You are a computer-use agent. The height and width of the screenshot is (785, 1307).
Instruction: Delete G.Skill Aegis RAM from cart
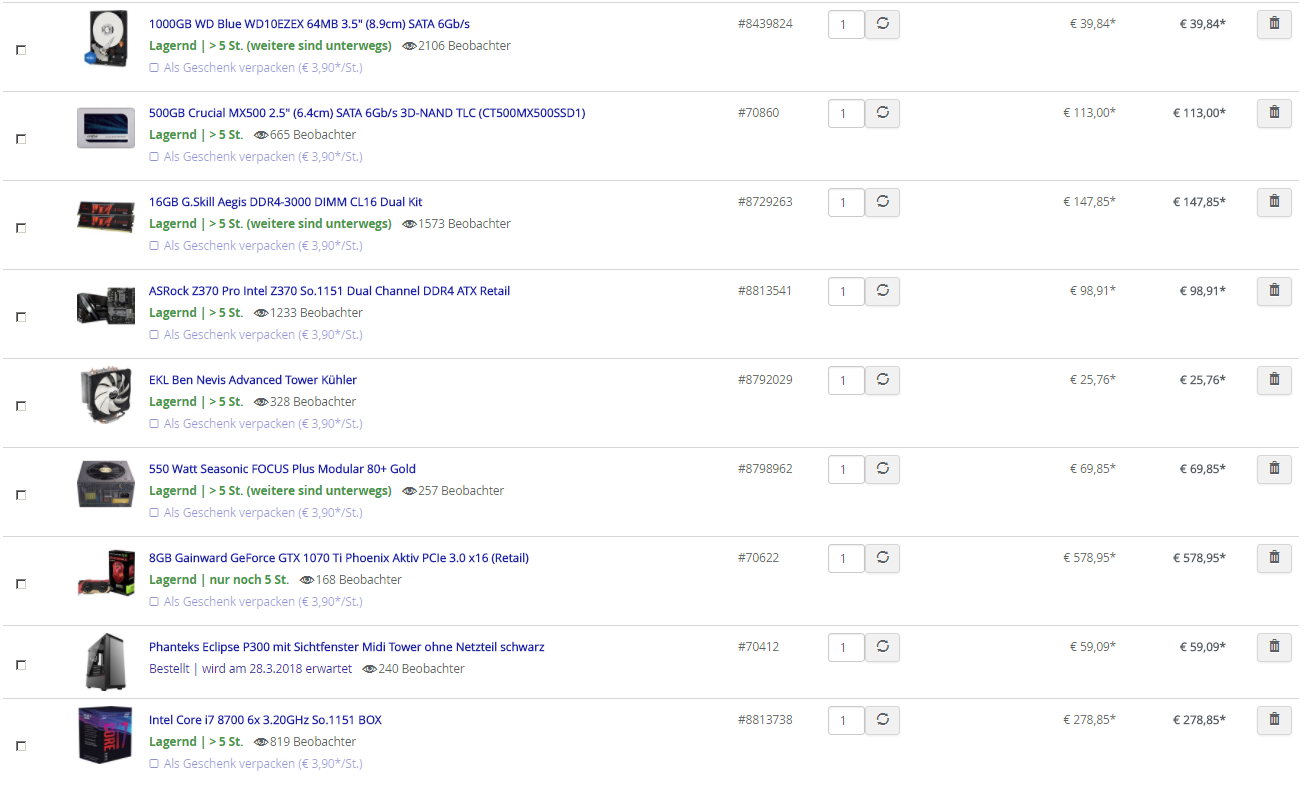1274,202
